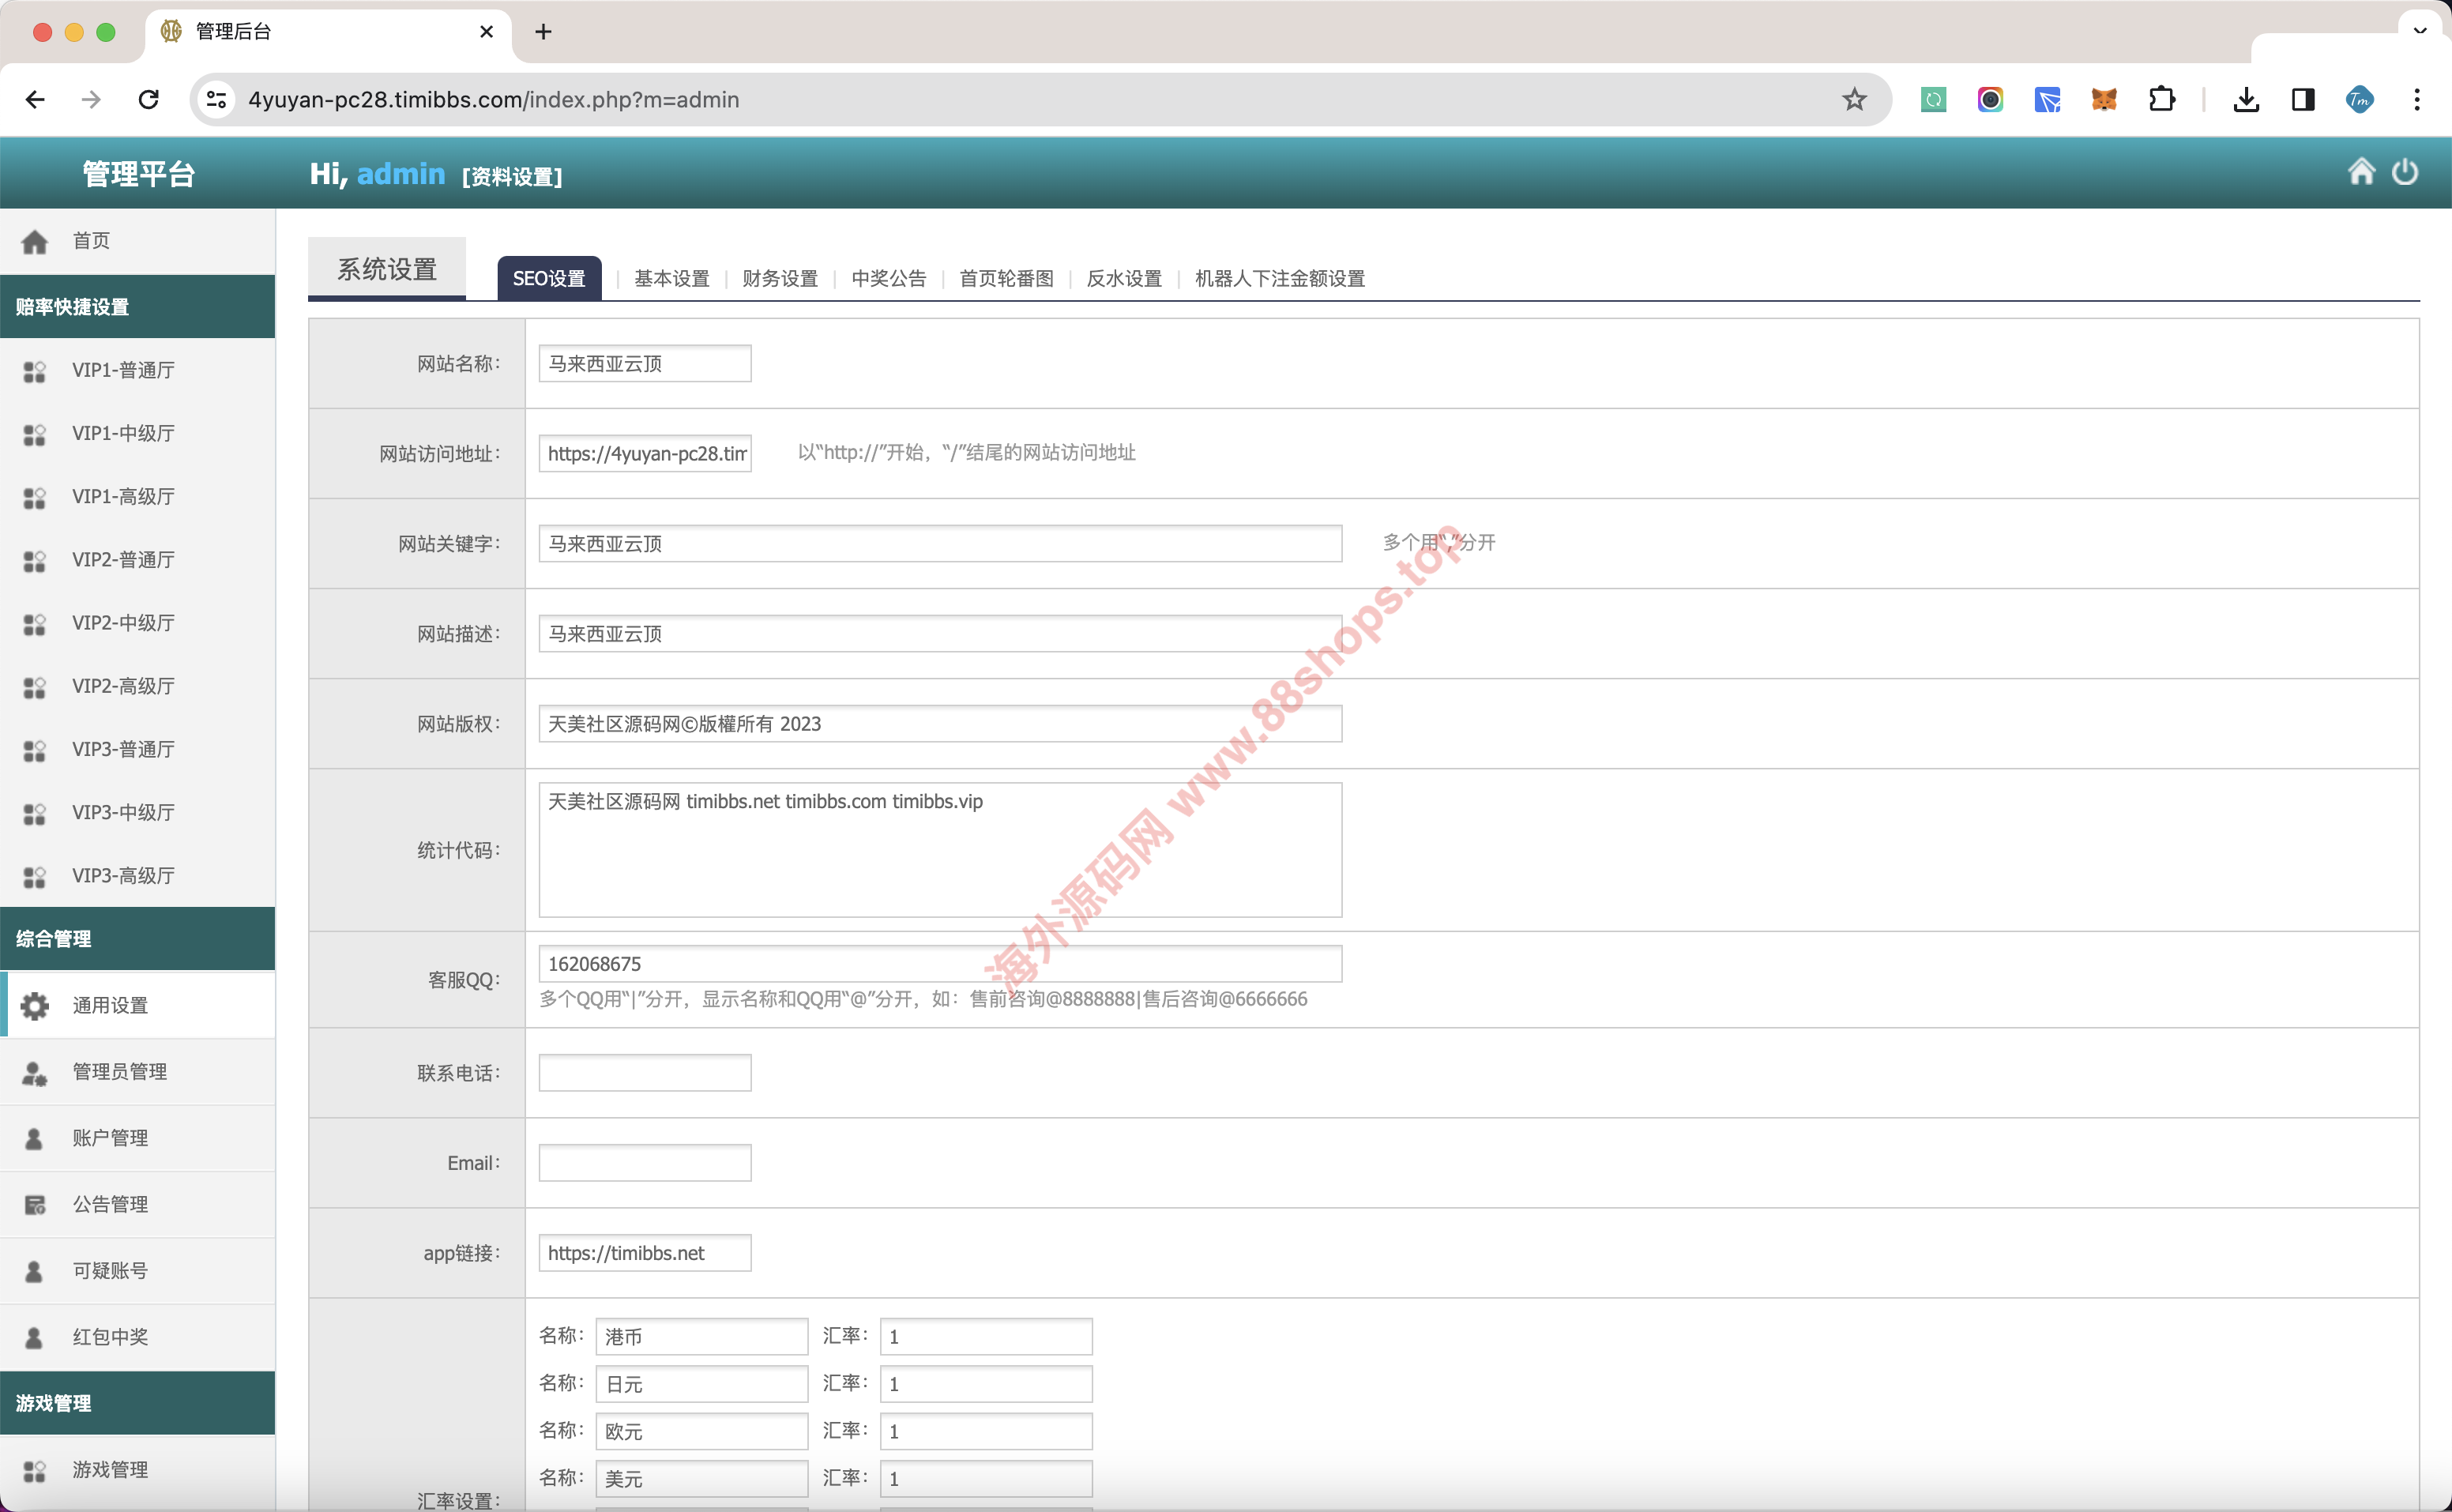Viewport: 2452px width, 1512px height.
Task: Expand the tab search chevron in the tab bar
Action: (2420, 31)
